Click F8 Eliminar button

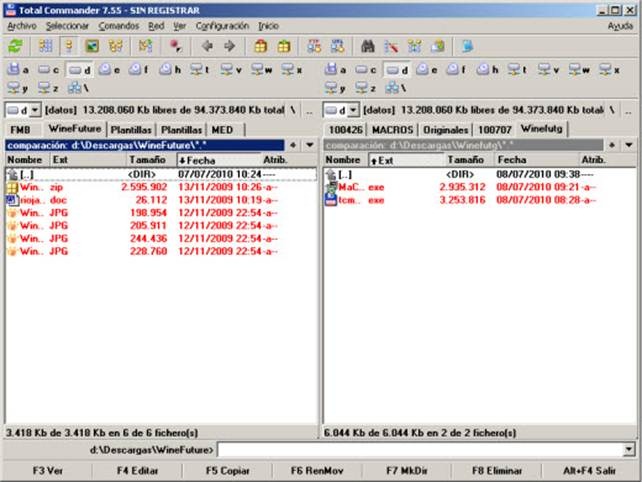[497, 471]
